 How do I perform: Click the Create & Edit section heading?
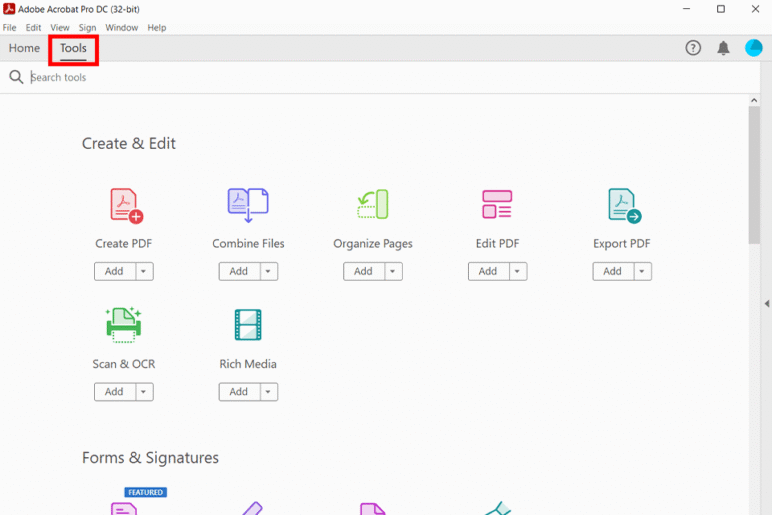click(x=129, y=143)
